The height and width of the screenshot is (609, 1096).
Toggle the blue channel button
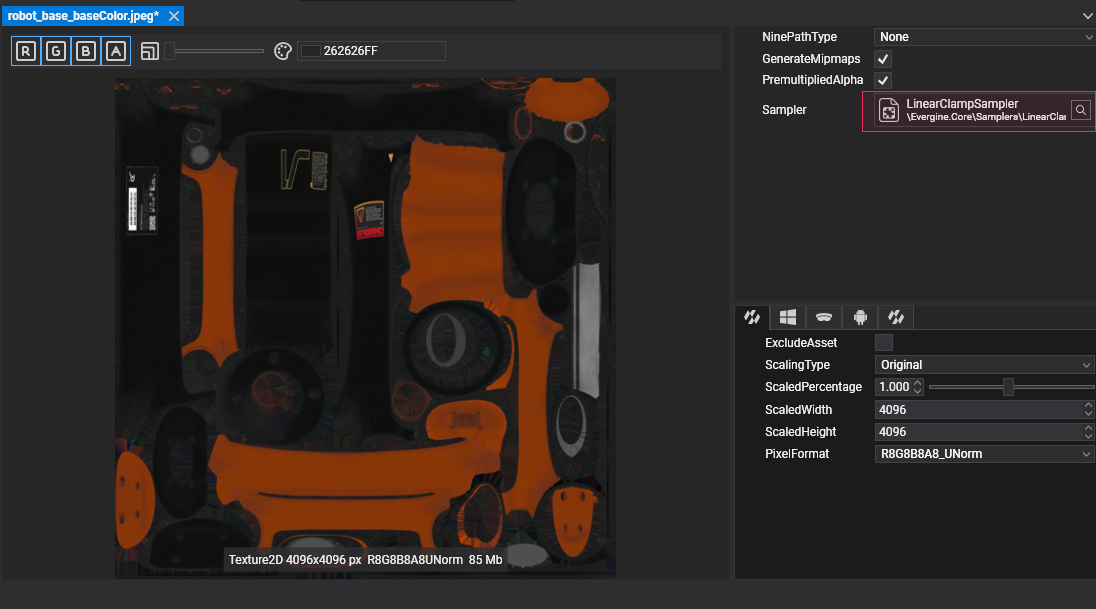click(x=86, y=51)
